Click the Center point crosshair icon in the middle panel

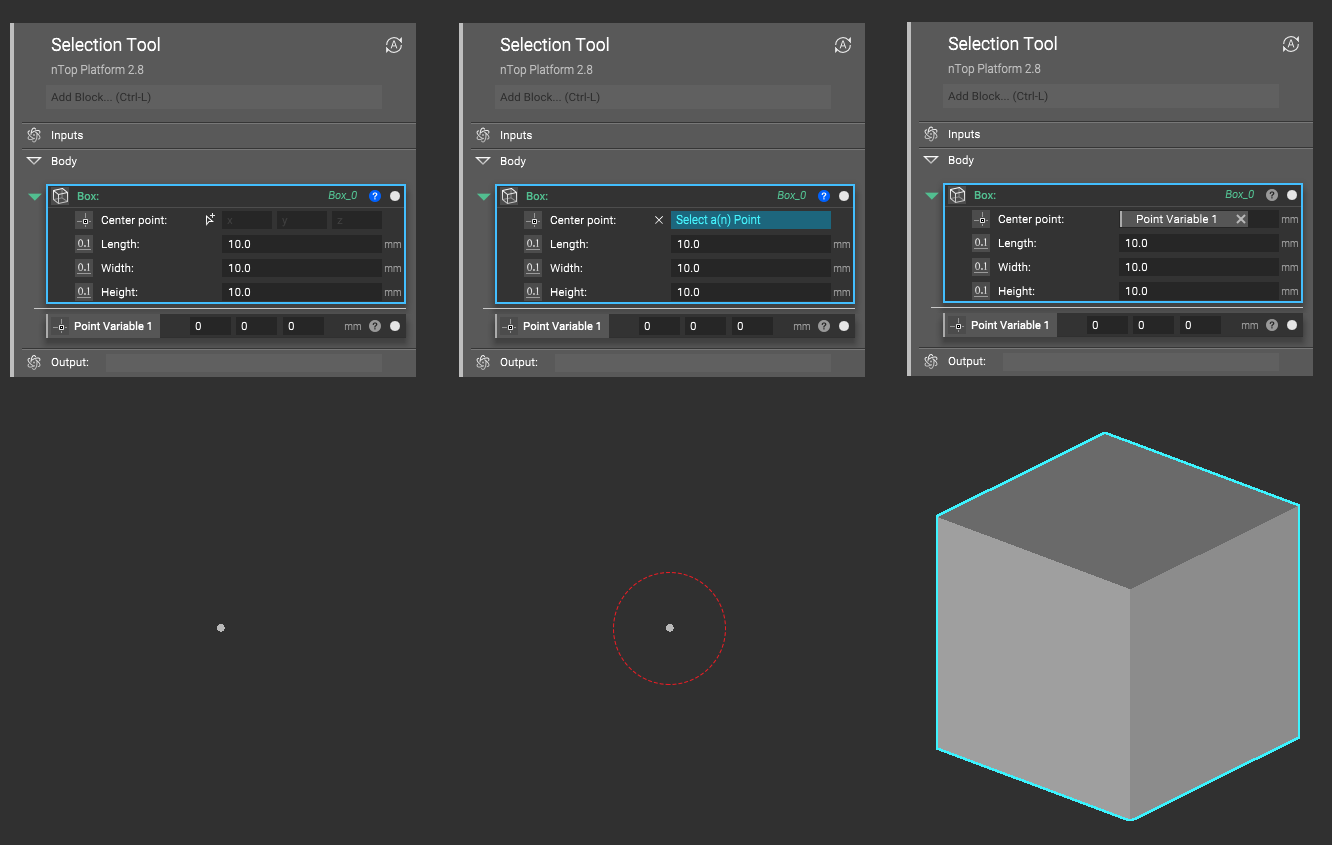[533, 220]
